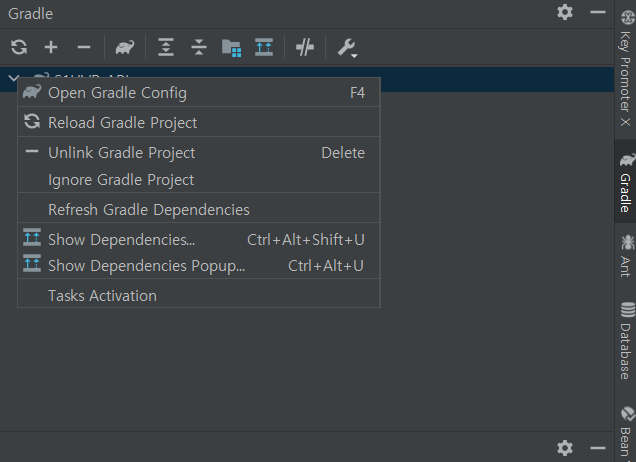Collapse all nodes in Gradle tree
This screenshot has height=462, width=636.
pyautogui.click(x=199, y=47)
